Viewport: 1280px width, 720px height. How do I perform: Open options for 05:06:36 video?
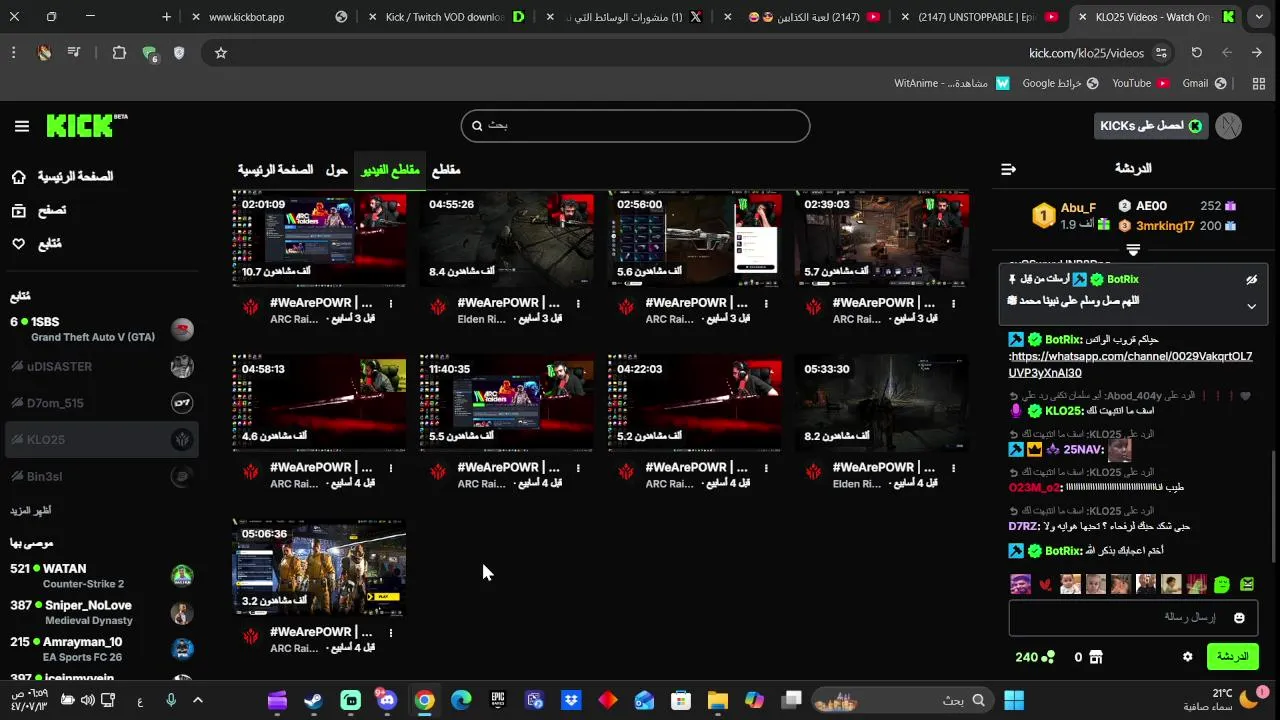pos(391,633)
